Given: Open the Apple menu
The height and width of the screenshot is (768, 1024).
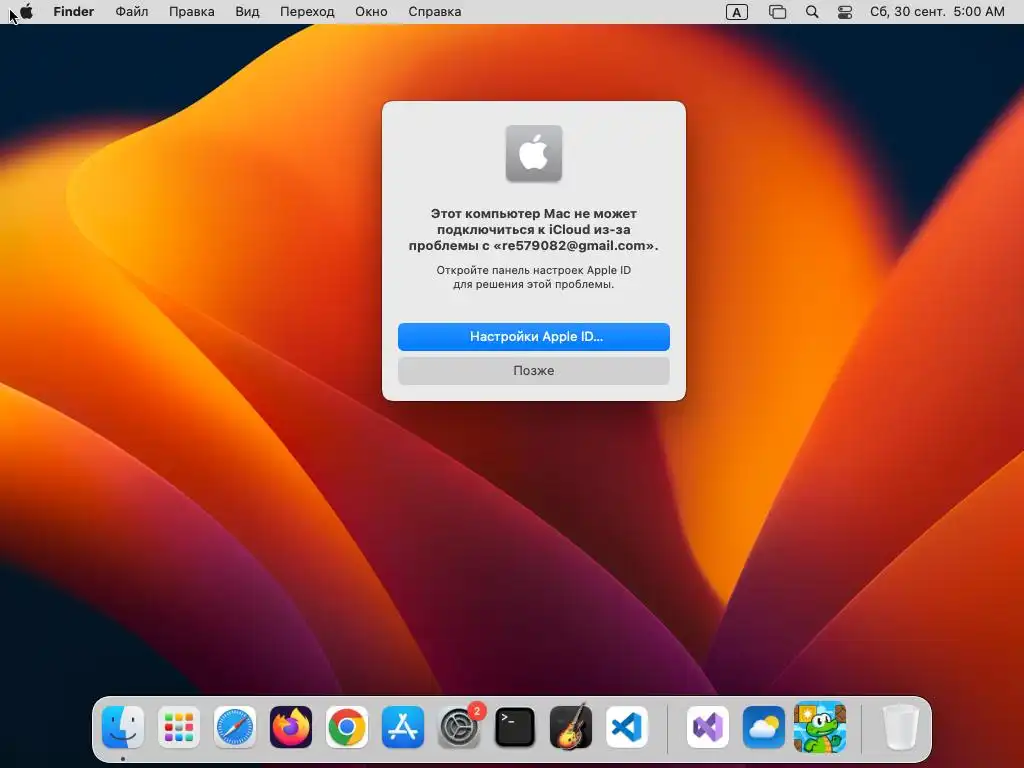Looking at the screenshot, I should tap(26, 11).
